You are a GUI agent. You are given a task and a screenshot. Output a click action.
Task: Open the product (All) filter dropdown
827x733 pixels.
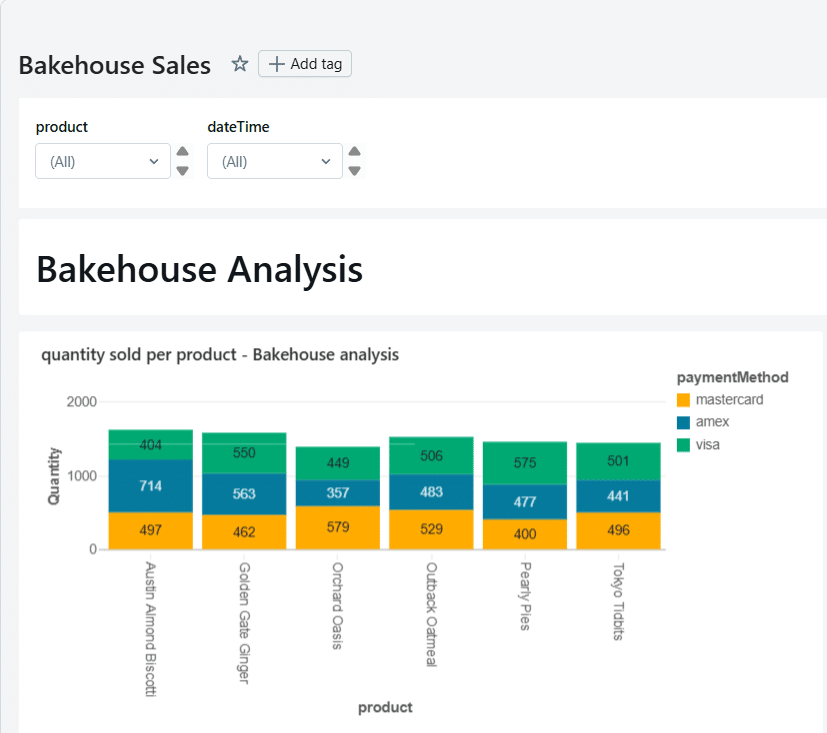point(103,160)
